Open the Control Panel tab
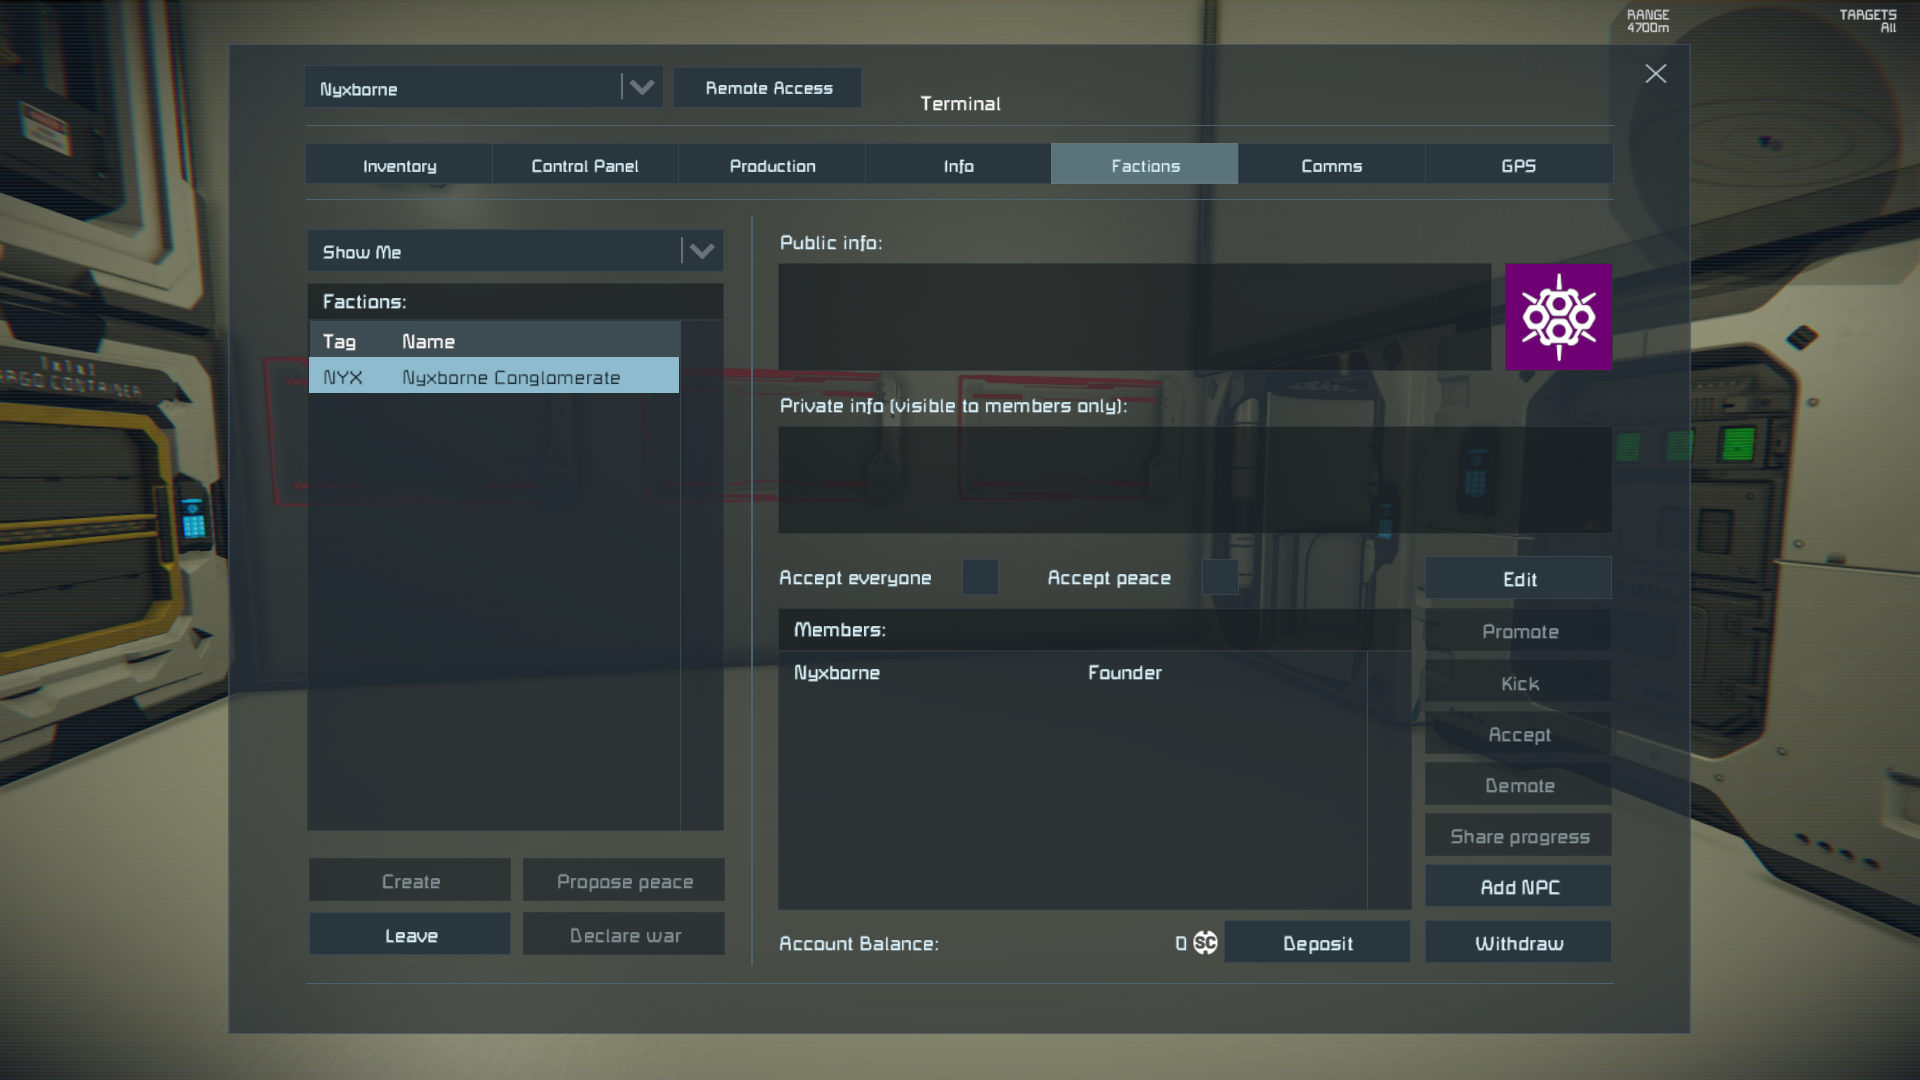The image size is (1920, 1080). click(x=584, y=166)
